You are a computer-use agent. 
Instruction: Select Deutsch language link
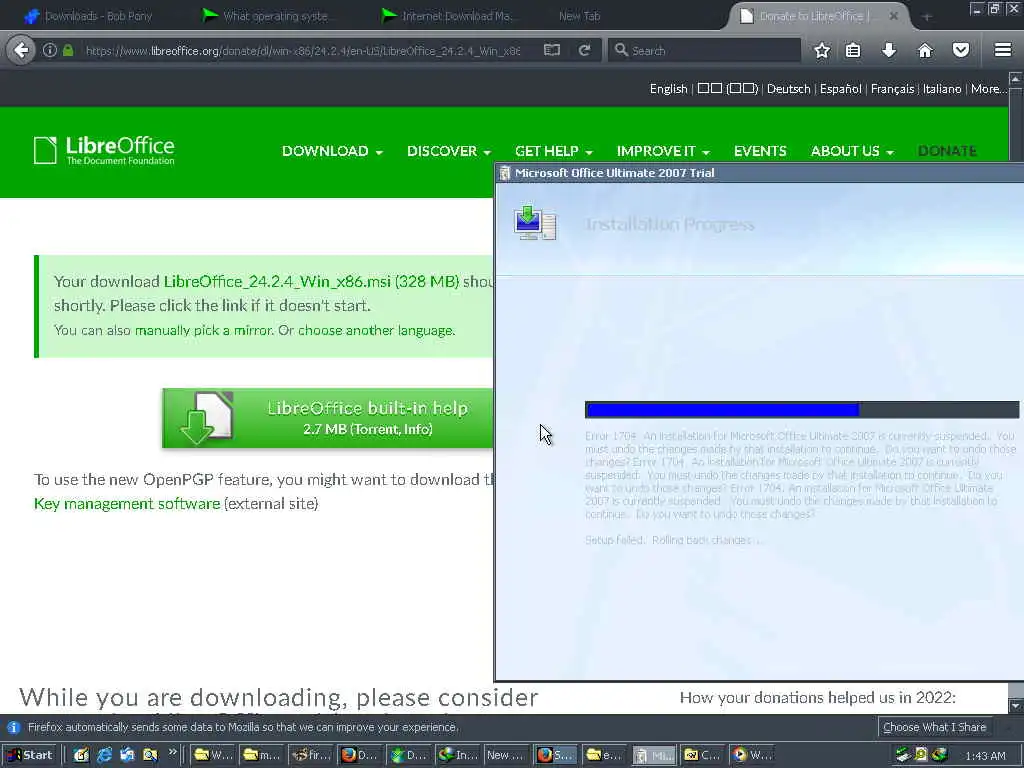(788, 89)
